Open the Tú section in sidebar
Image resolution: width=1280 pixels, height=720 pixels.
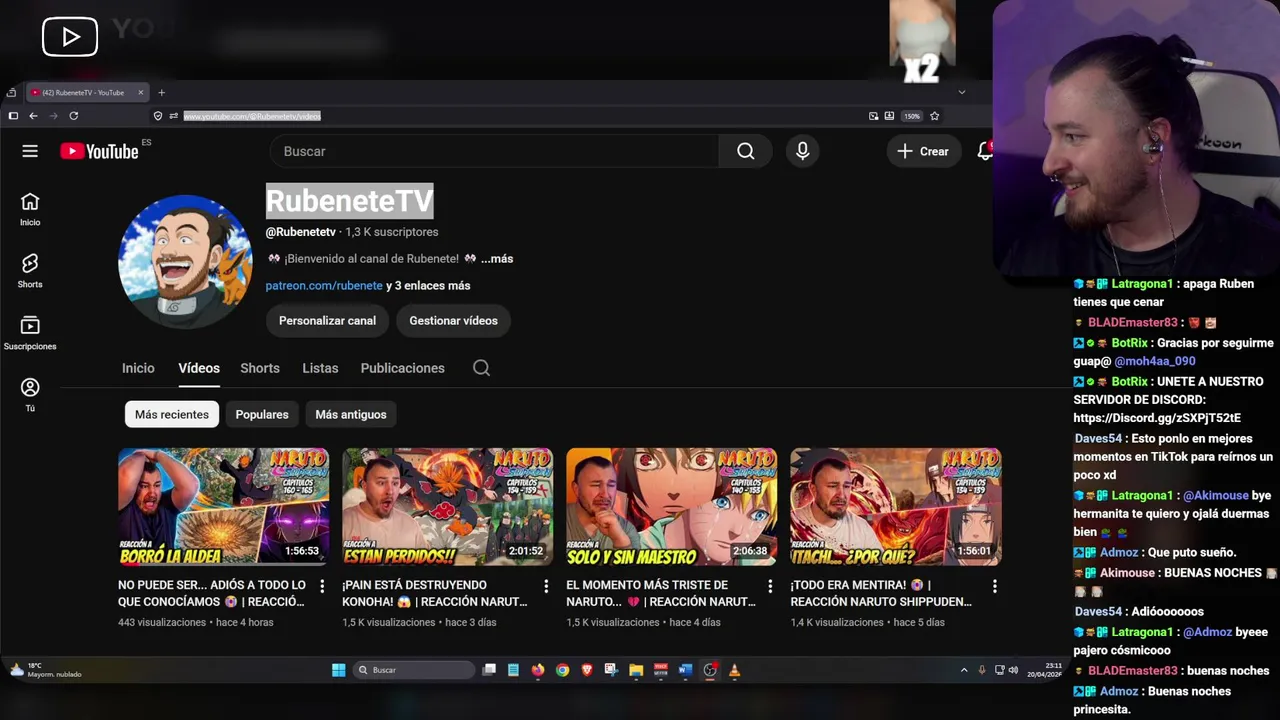[x=30, y=395]
